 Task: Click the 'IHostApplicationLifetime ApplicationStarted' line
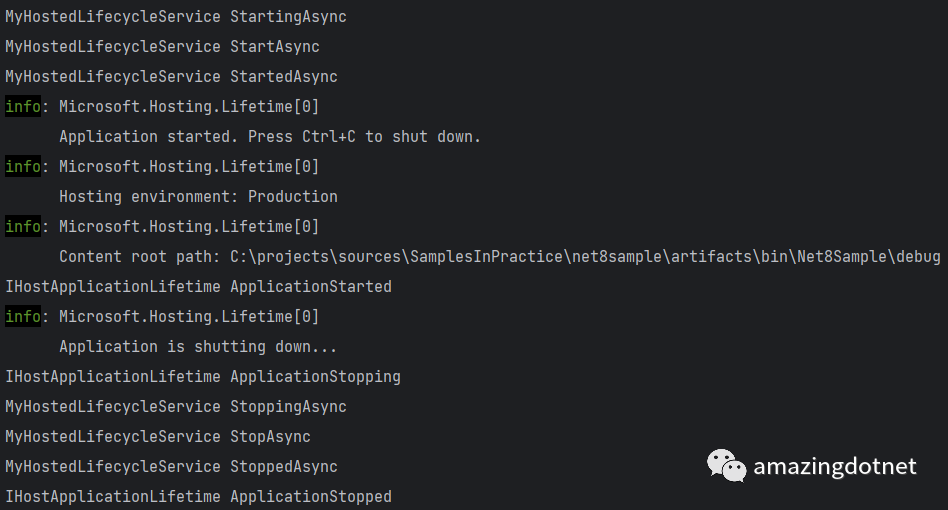198,287
